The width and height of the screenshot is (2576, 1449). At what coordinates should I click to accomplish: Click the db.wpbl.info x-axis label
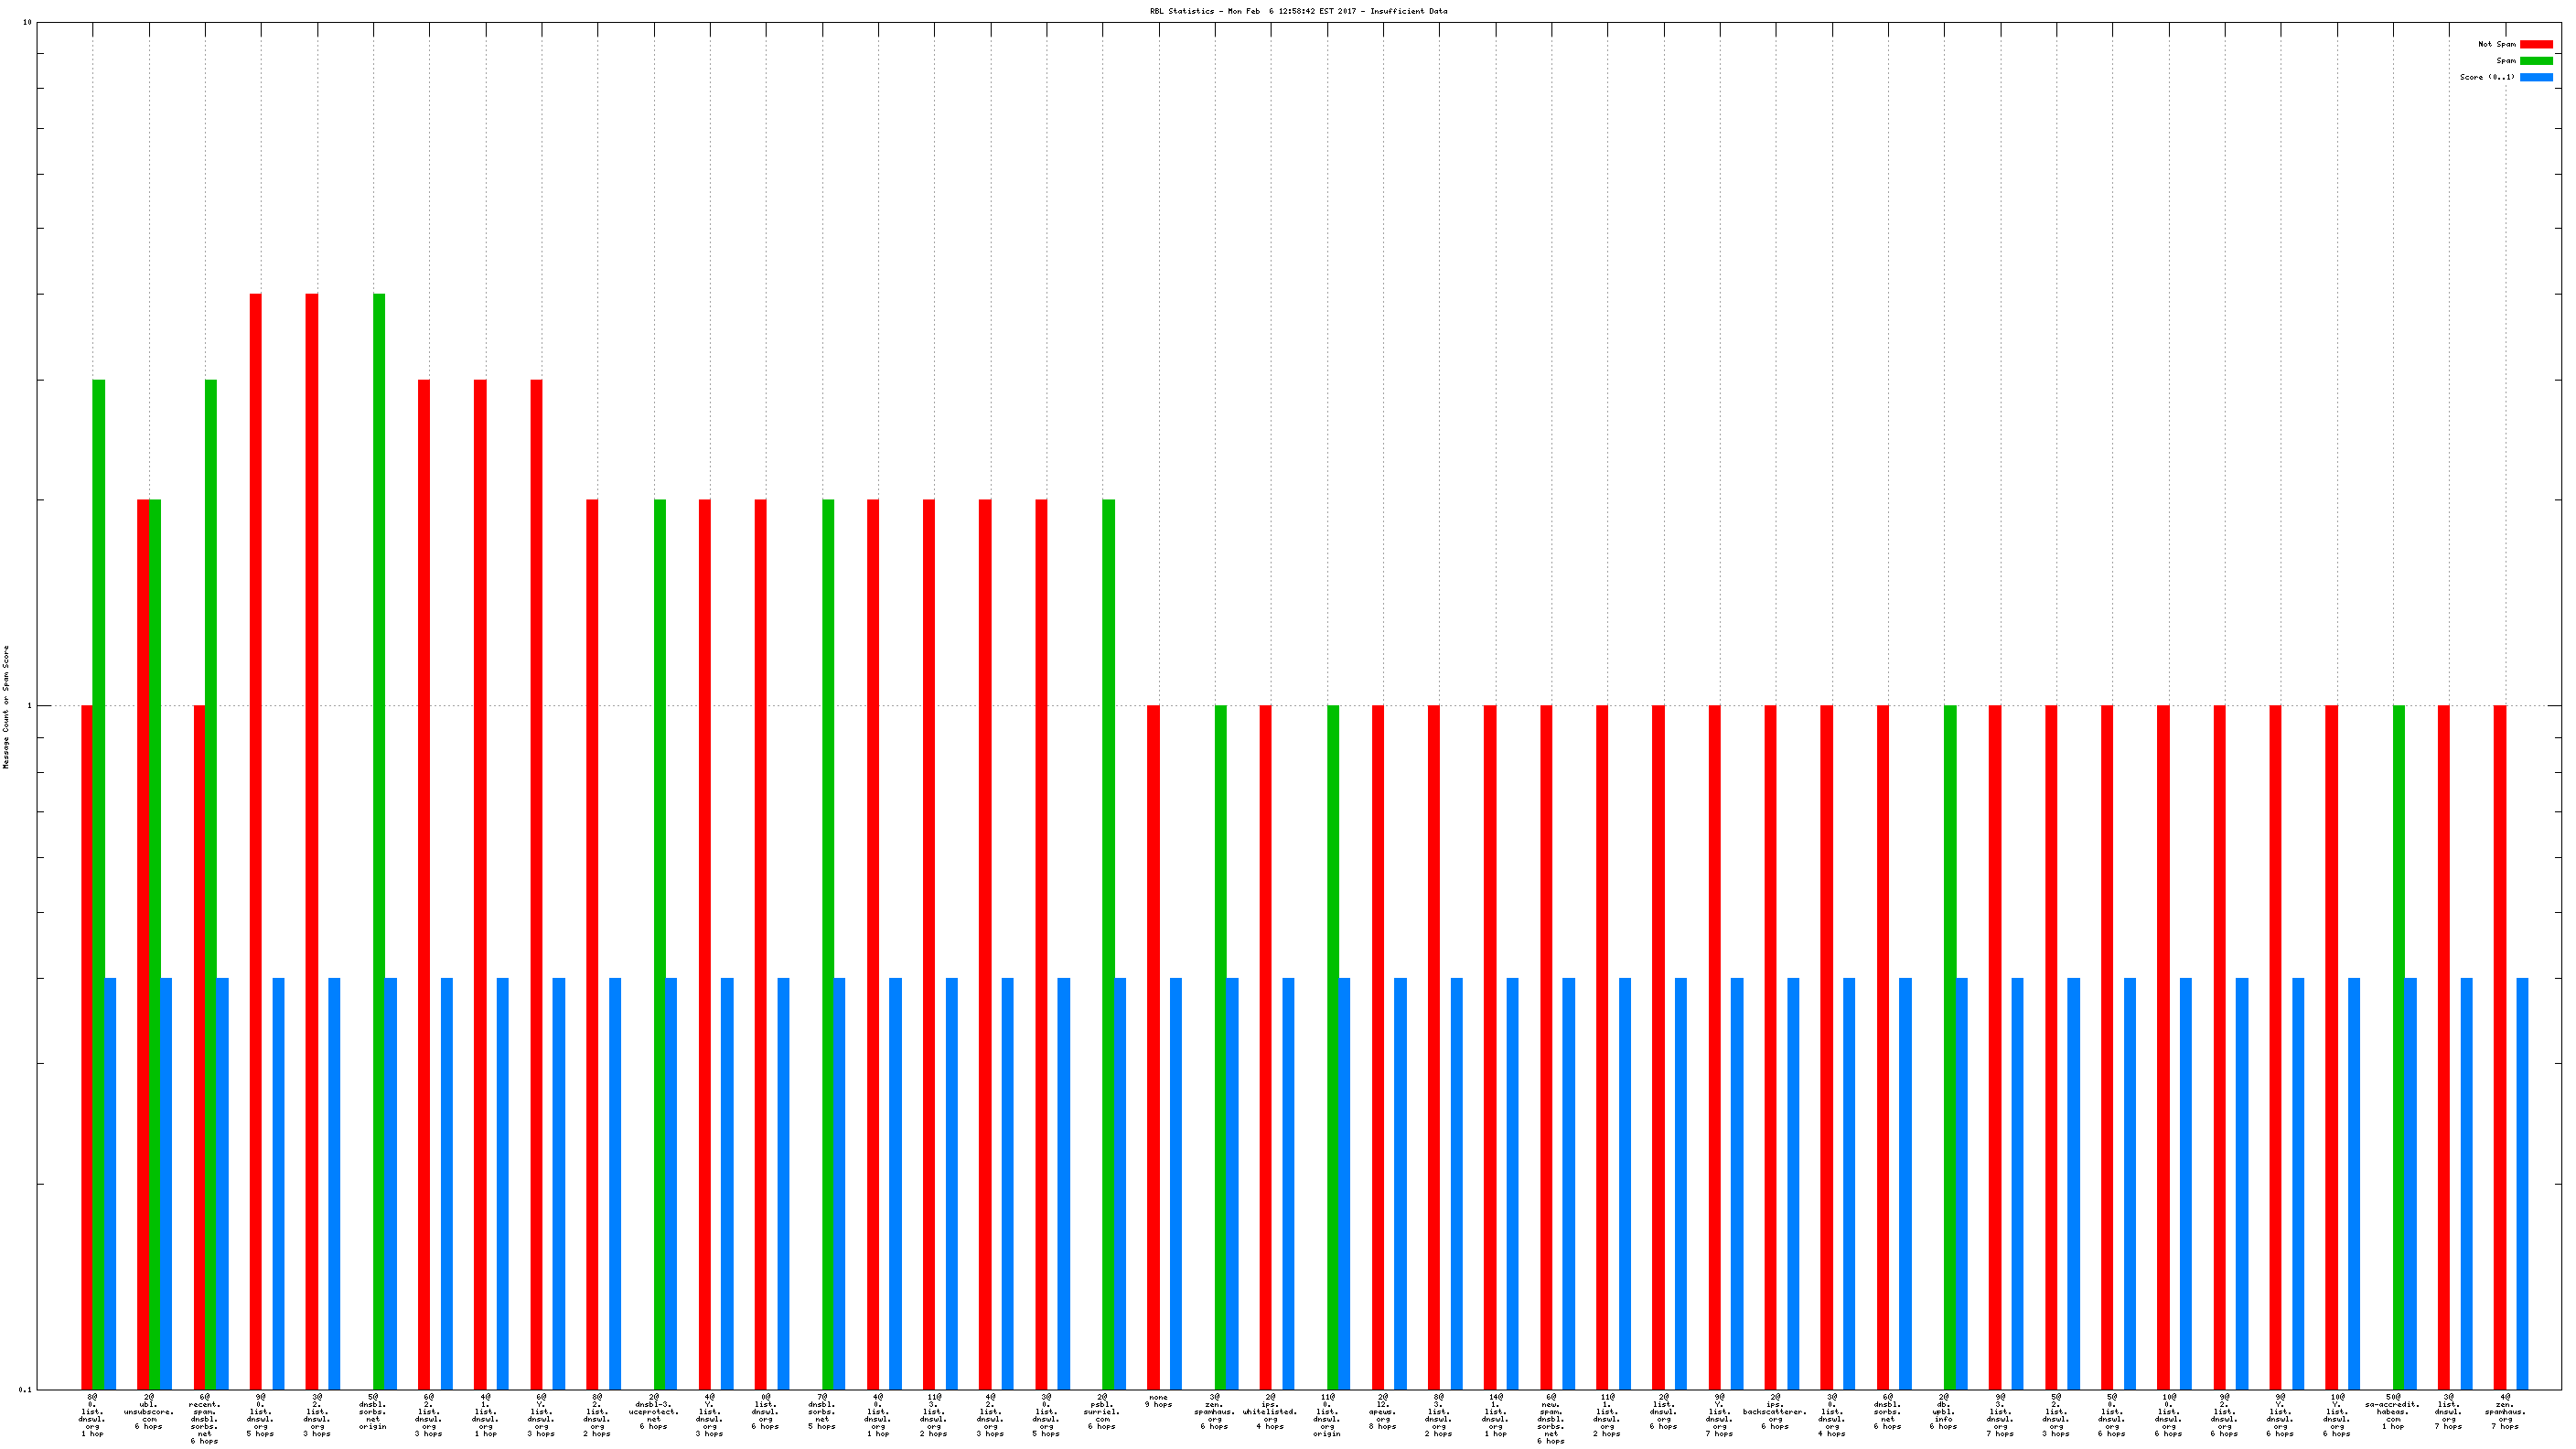[1943, 1411]
